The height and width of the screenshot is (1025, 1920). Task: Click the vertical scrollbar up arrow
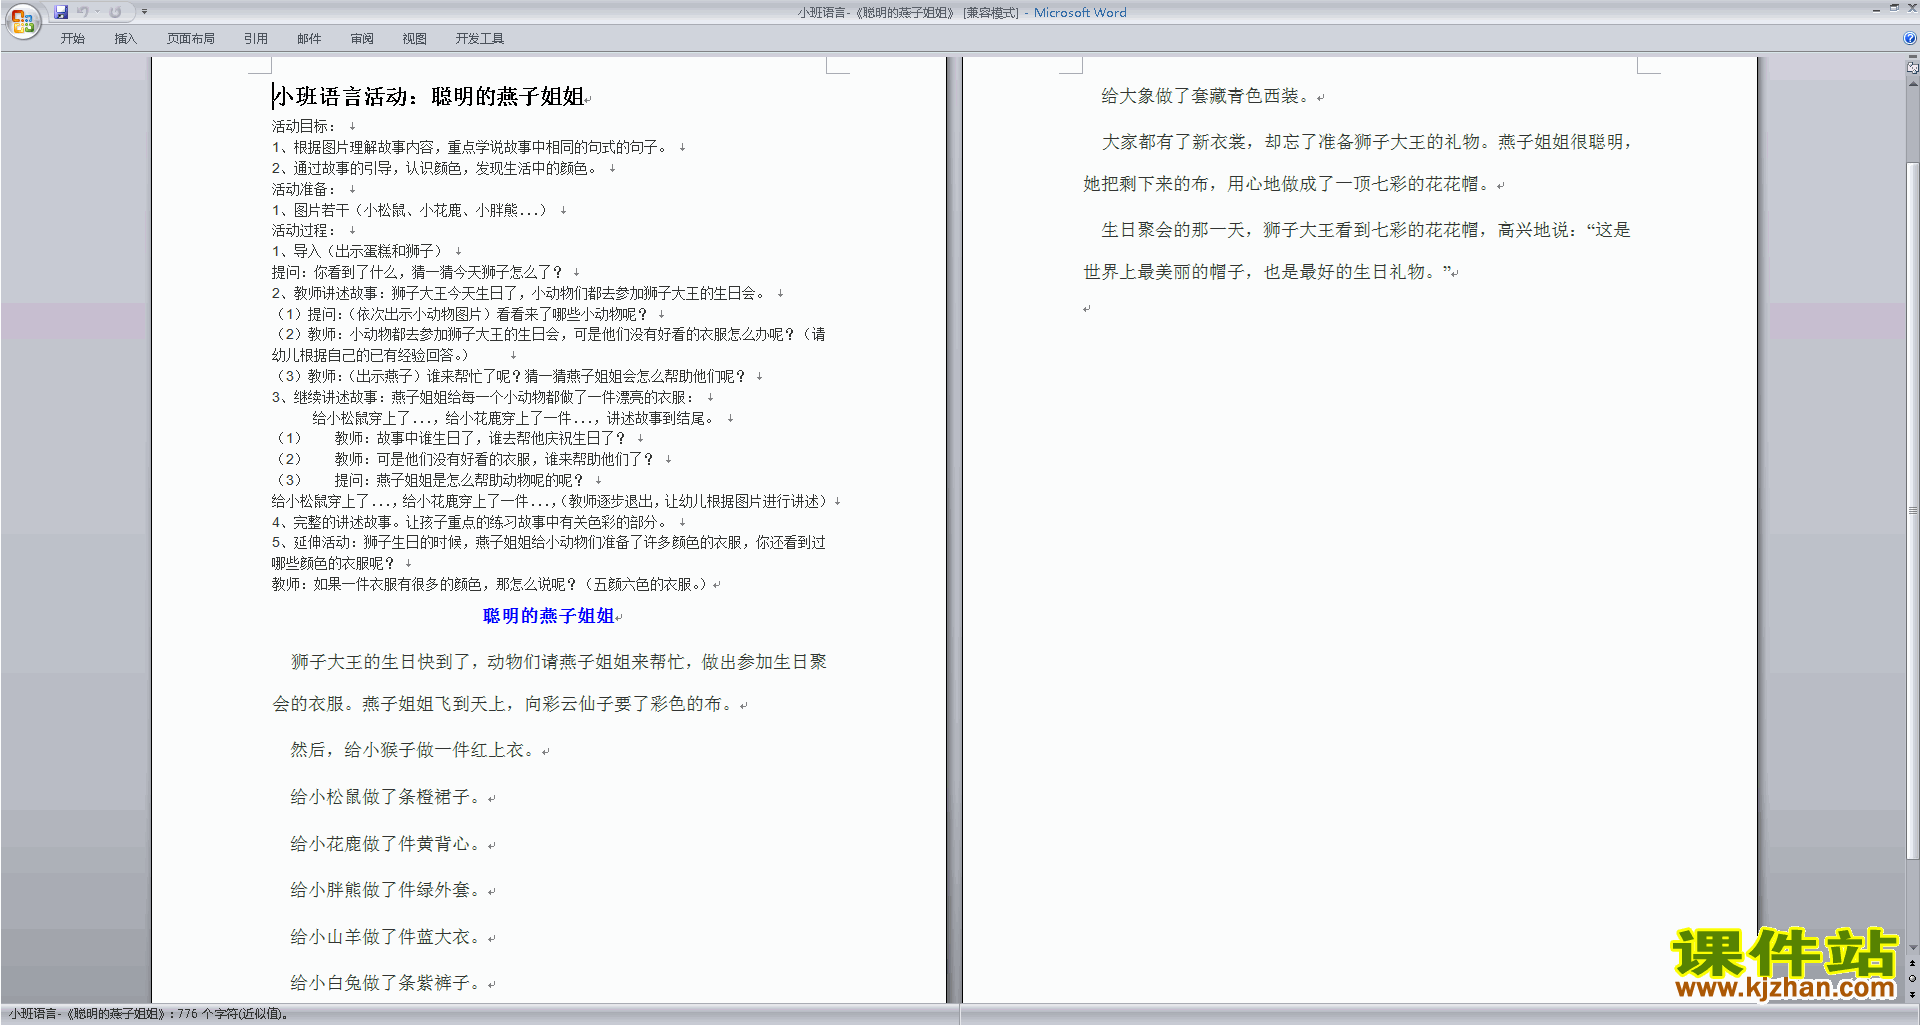point(1912,84)
